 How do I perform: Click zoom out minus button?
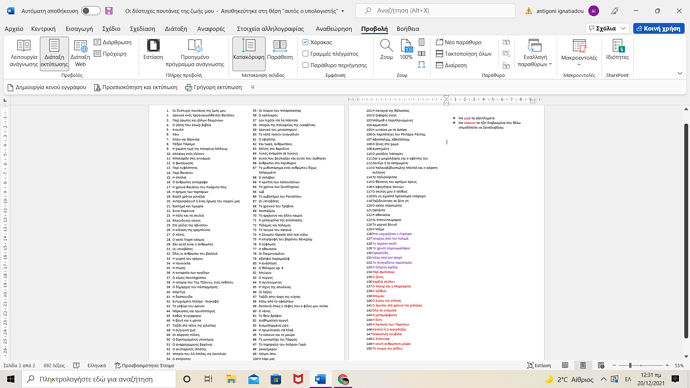pyautogui.click(x=614, y=366)
